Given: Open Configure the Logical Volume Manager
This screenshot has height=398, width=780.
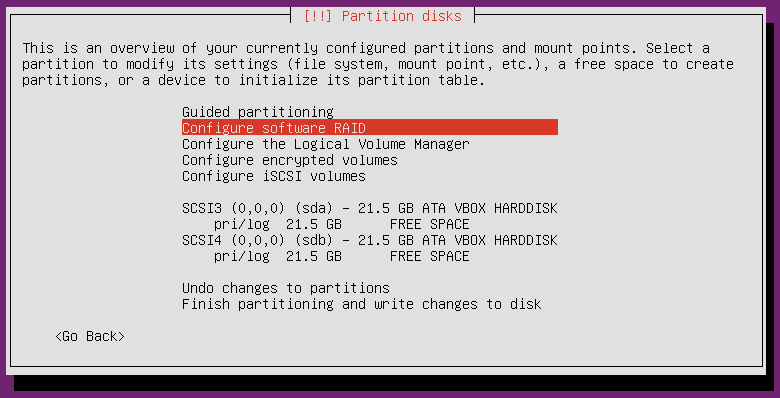Looking at the screenshot, I should point(325,144).
